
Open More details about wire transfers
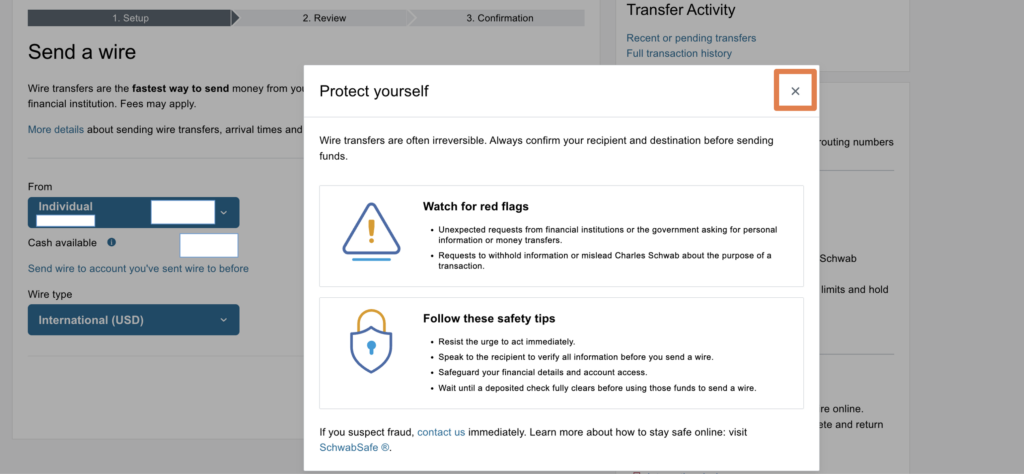[x=55, y=129]
